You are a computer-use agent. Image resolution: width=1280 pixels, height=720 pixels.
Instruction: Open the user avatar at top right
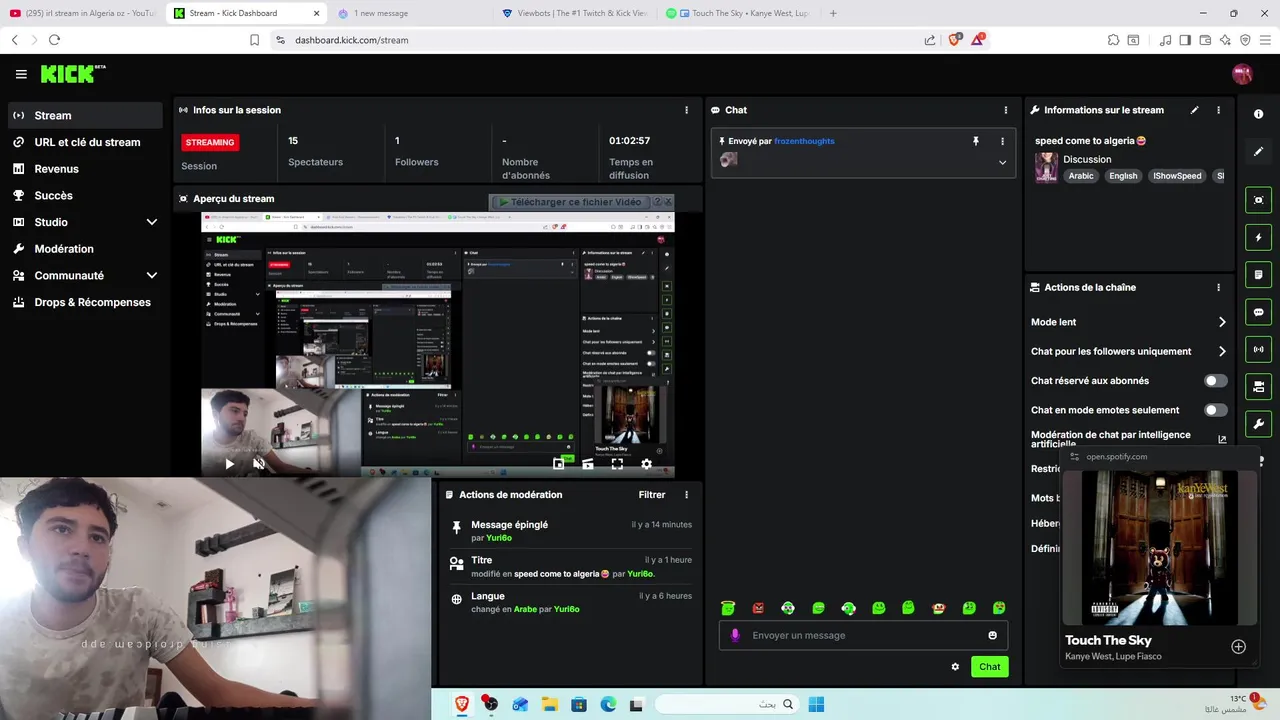[x=1242, y=74]
